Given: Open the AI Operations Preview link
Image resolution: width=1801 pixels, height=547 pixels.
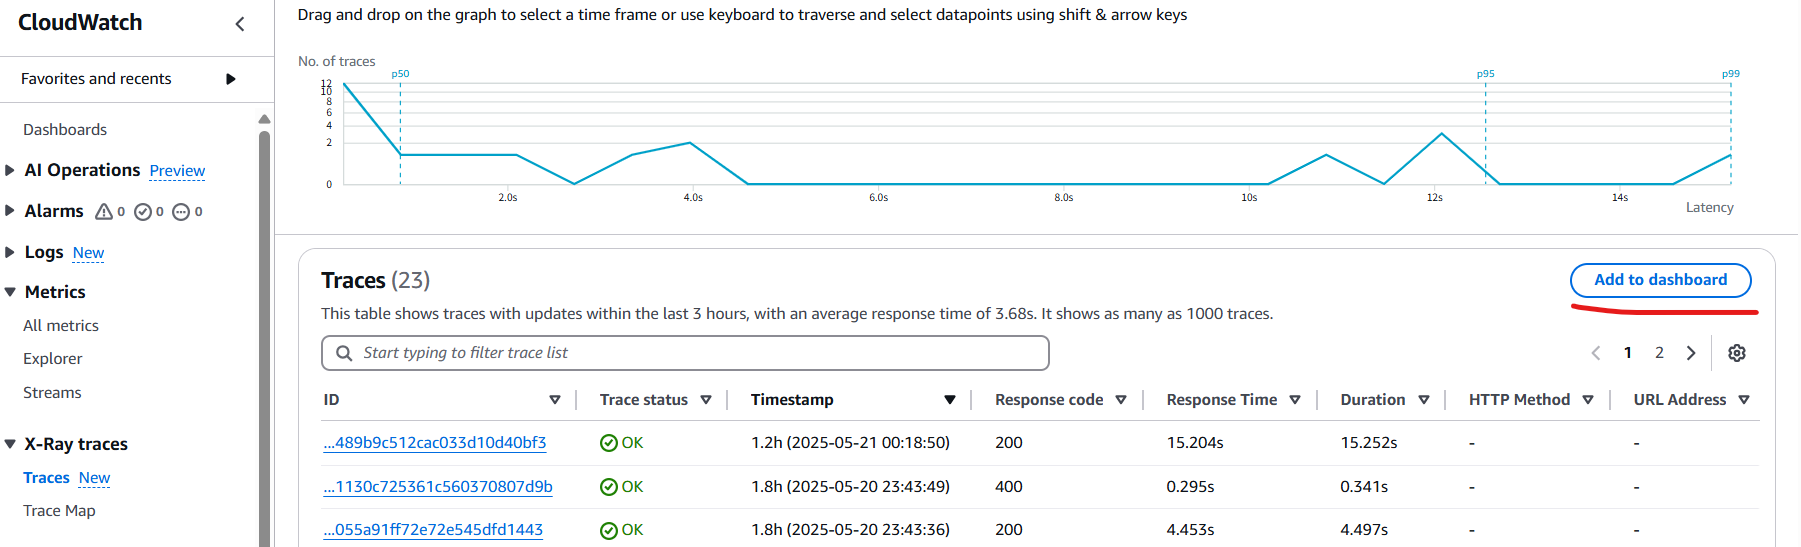Looking at the screenshot, I should (177, 171).
